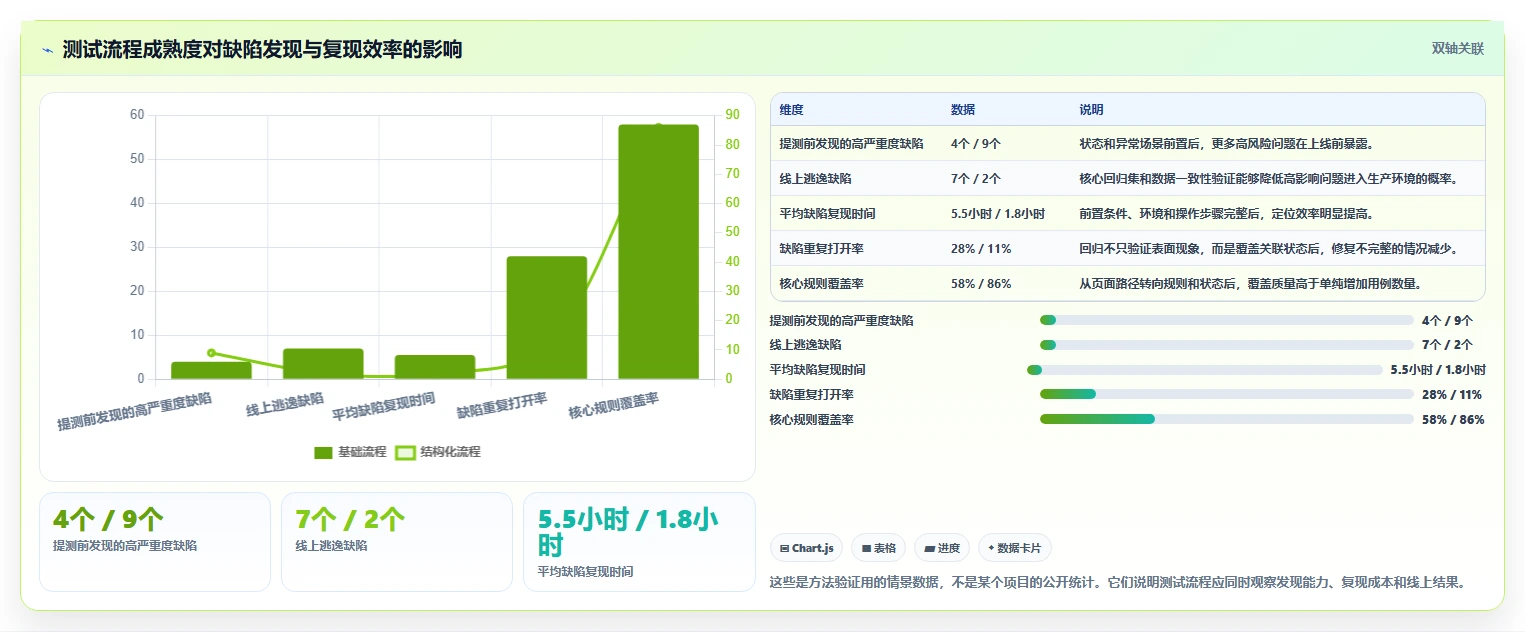Click table cell 7个 / 2个
The height and width of the screenshot is (632, 1525).
(976, 179)
